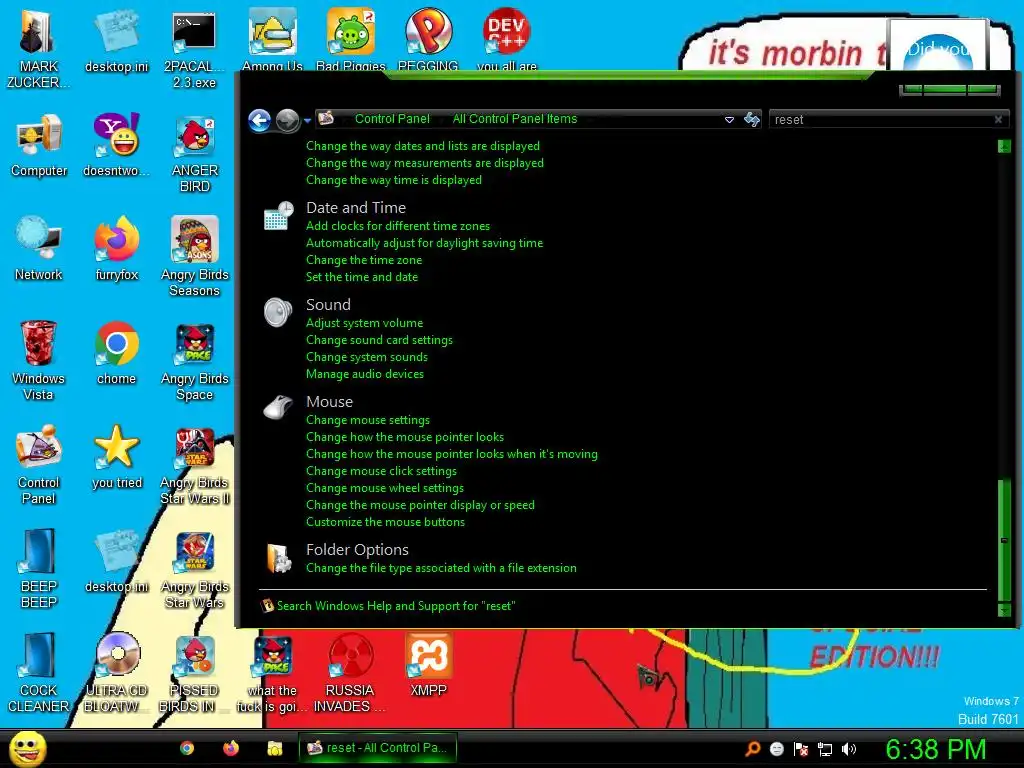The width and height of the screenshot is (1024, 768).
Task: Open the recent pages dropdown arrow
Action: click(x=307, y=121)
